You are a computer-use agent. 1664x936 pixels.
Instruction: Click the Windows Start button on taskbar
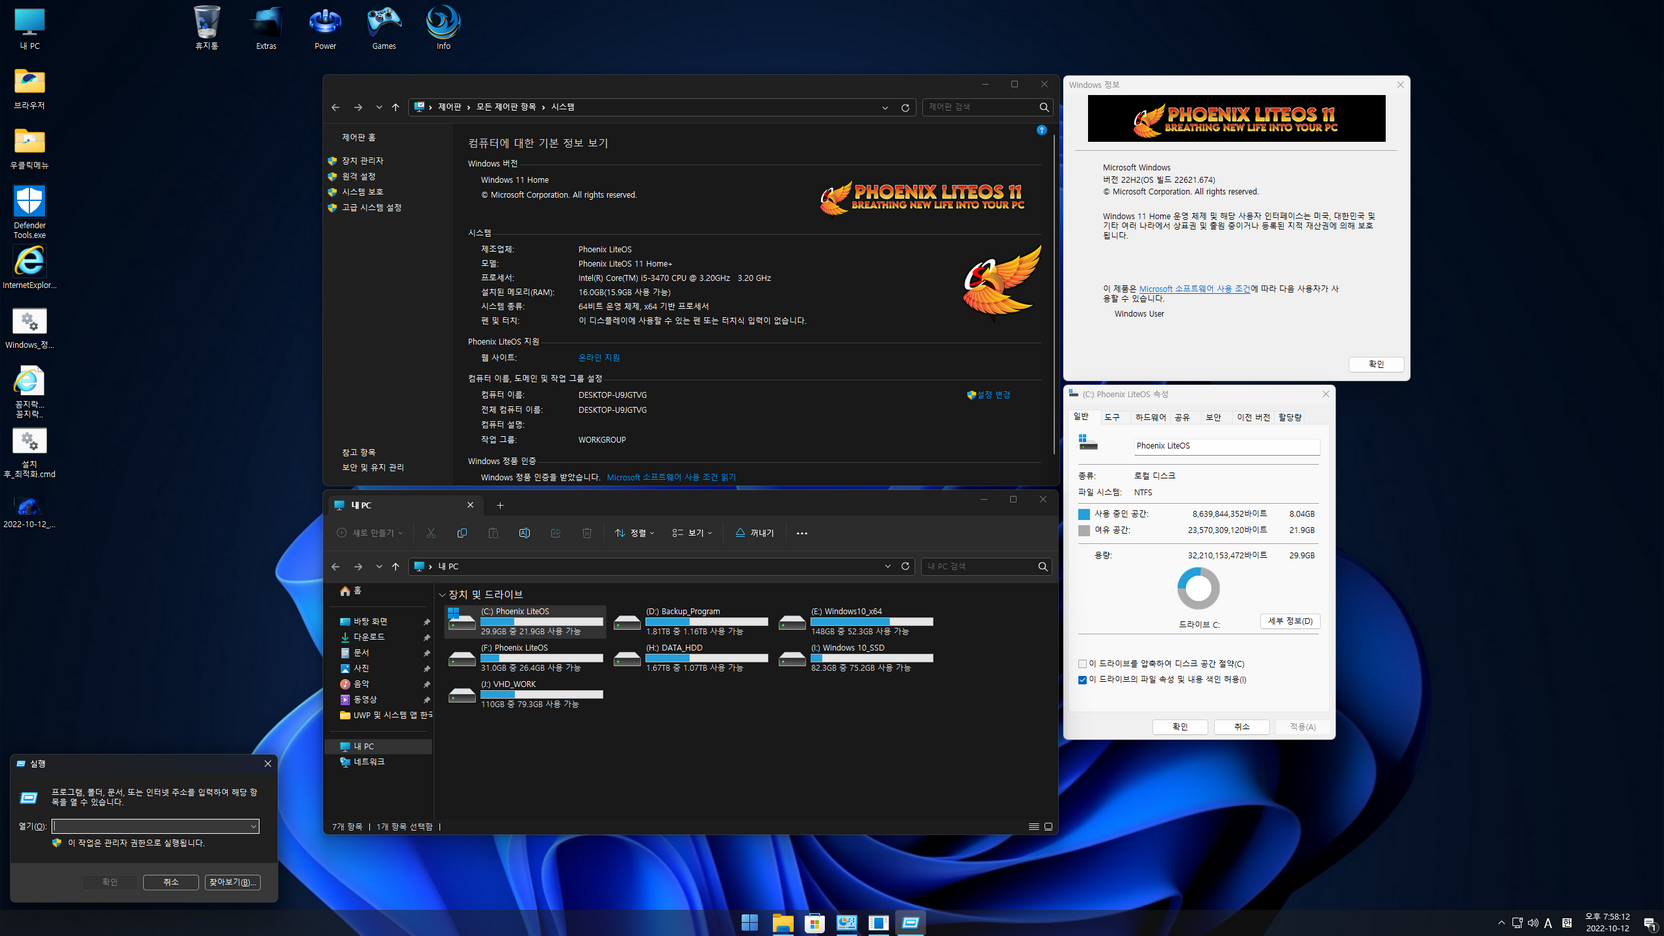(x=750, y=923)
